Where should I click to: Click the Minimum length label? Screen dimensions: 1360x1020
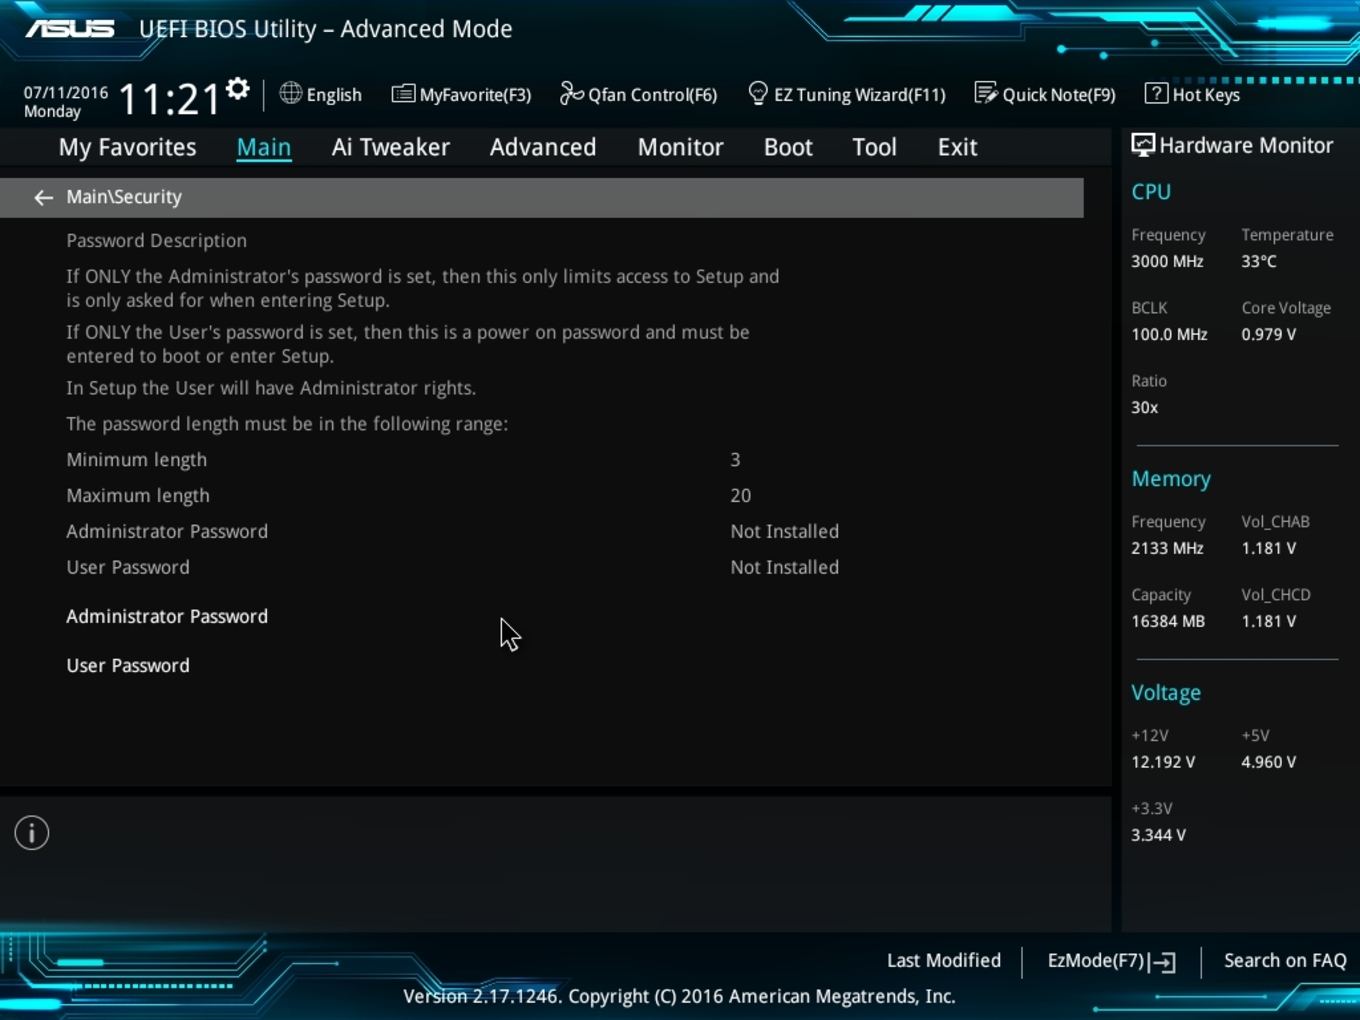coord(137,460)
